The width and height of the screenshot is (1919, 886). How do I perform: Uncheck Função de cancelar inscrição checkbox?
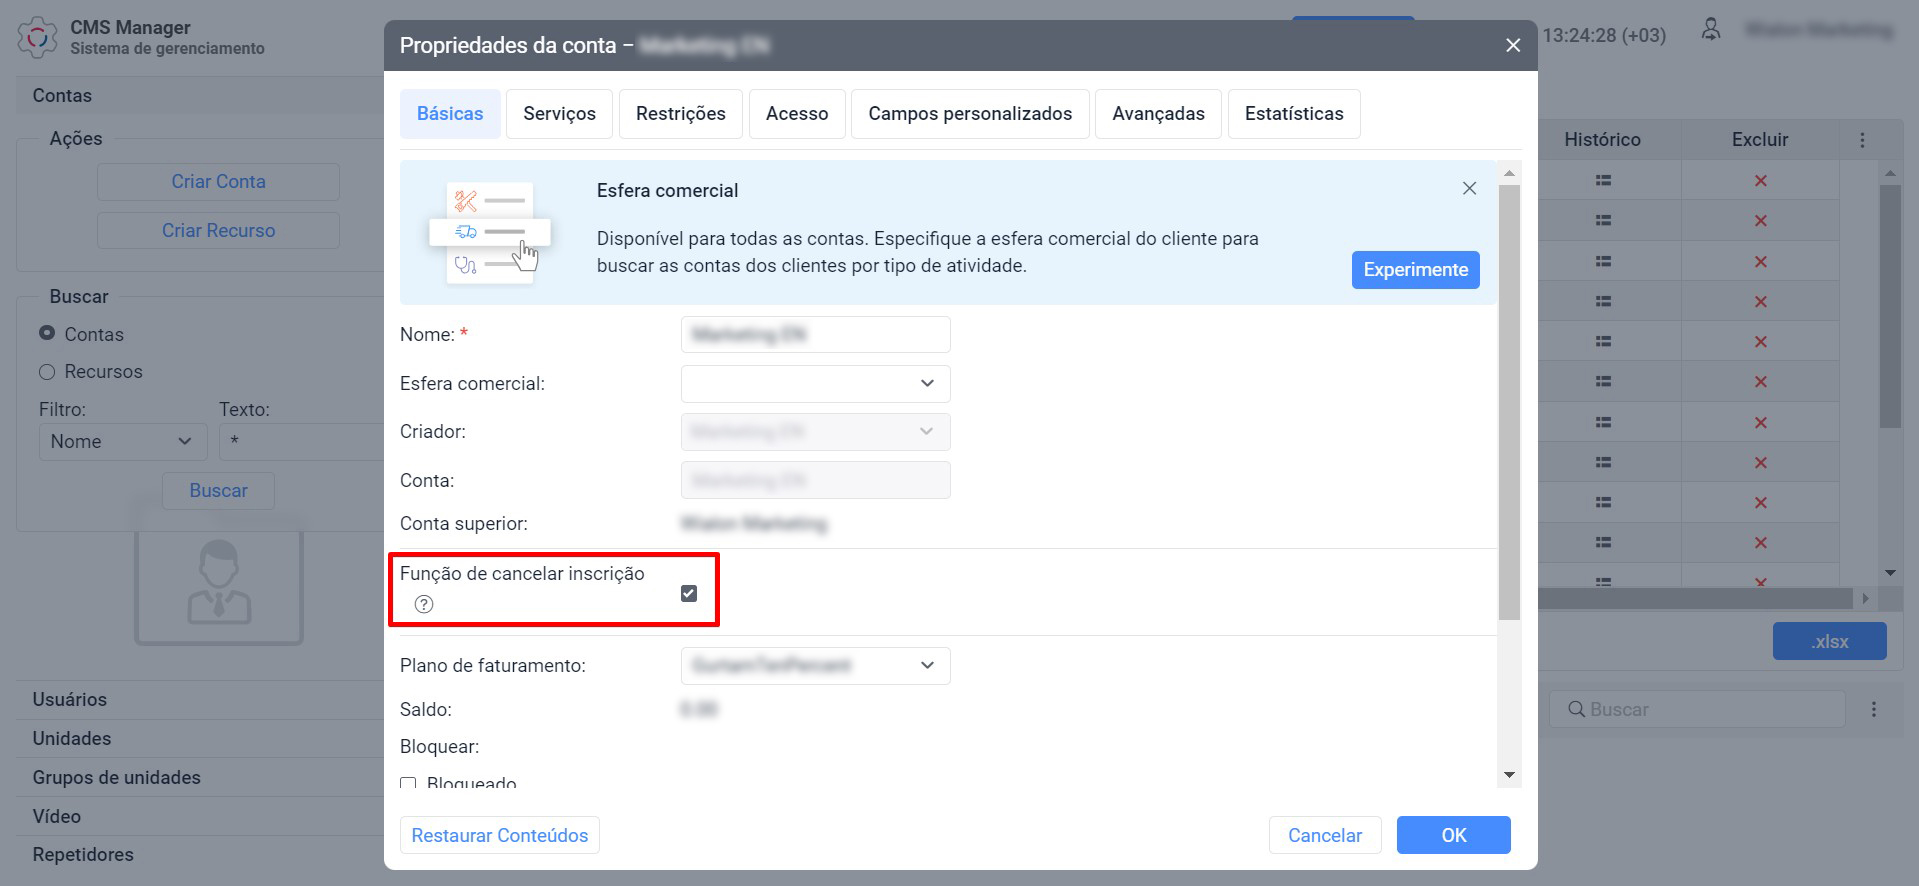tap(689, 594)
